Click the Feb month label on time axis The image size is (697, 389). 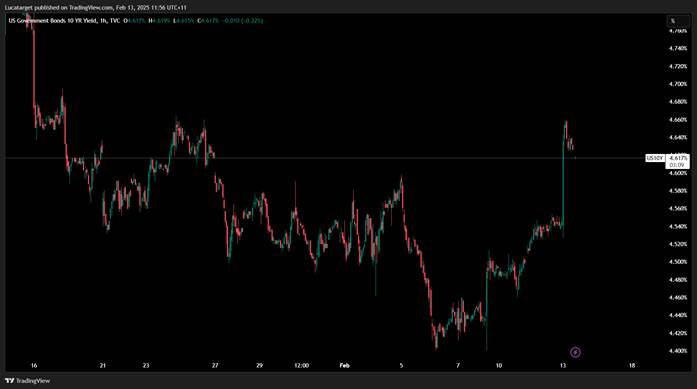[x=344, y=365]
